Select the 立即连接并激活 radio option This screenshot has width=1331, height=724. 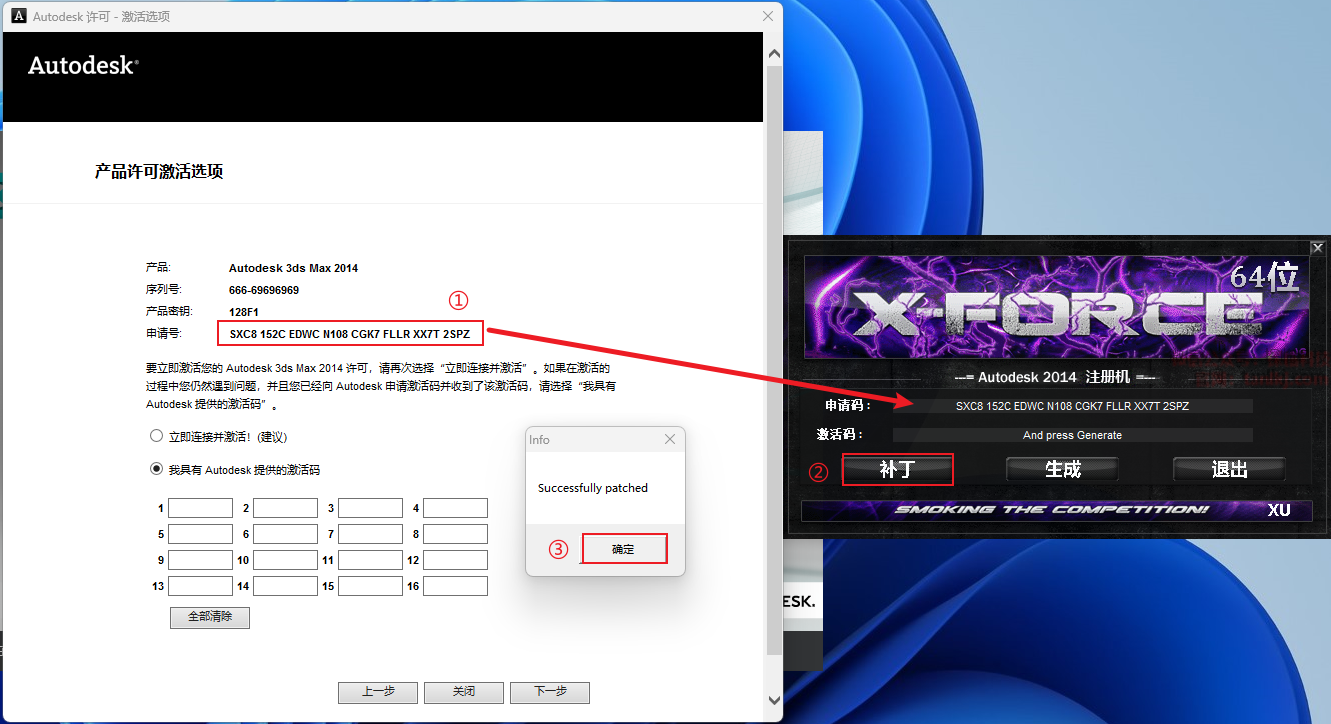(x=156, y=436)
